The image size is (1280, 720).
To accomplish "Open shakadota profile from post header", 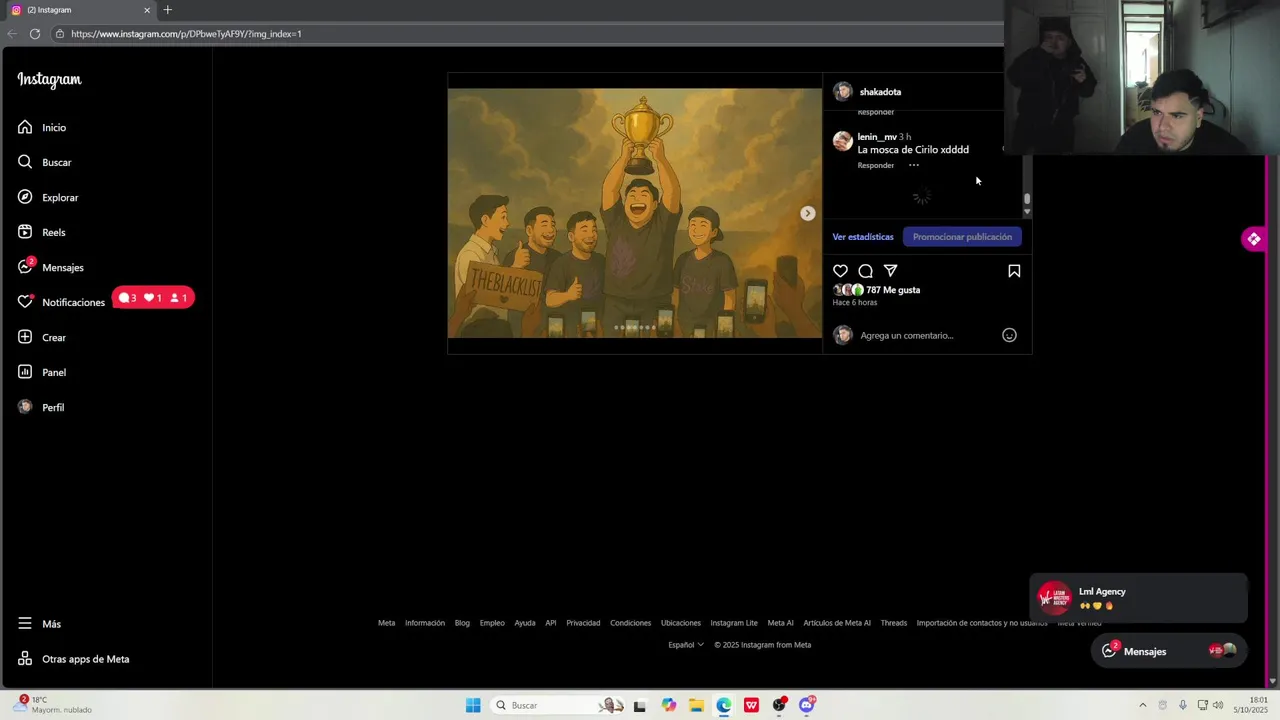I will (880, 92).
